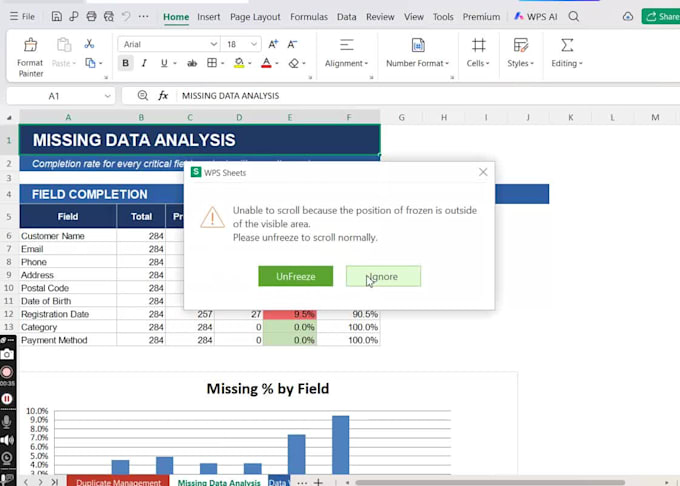Open the Duplicate Management sheet tab
Screen dimensions: 680x486
(118, 481)
